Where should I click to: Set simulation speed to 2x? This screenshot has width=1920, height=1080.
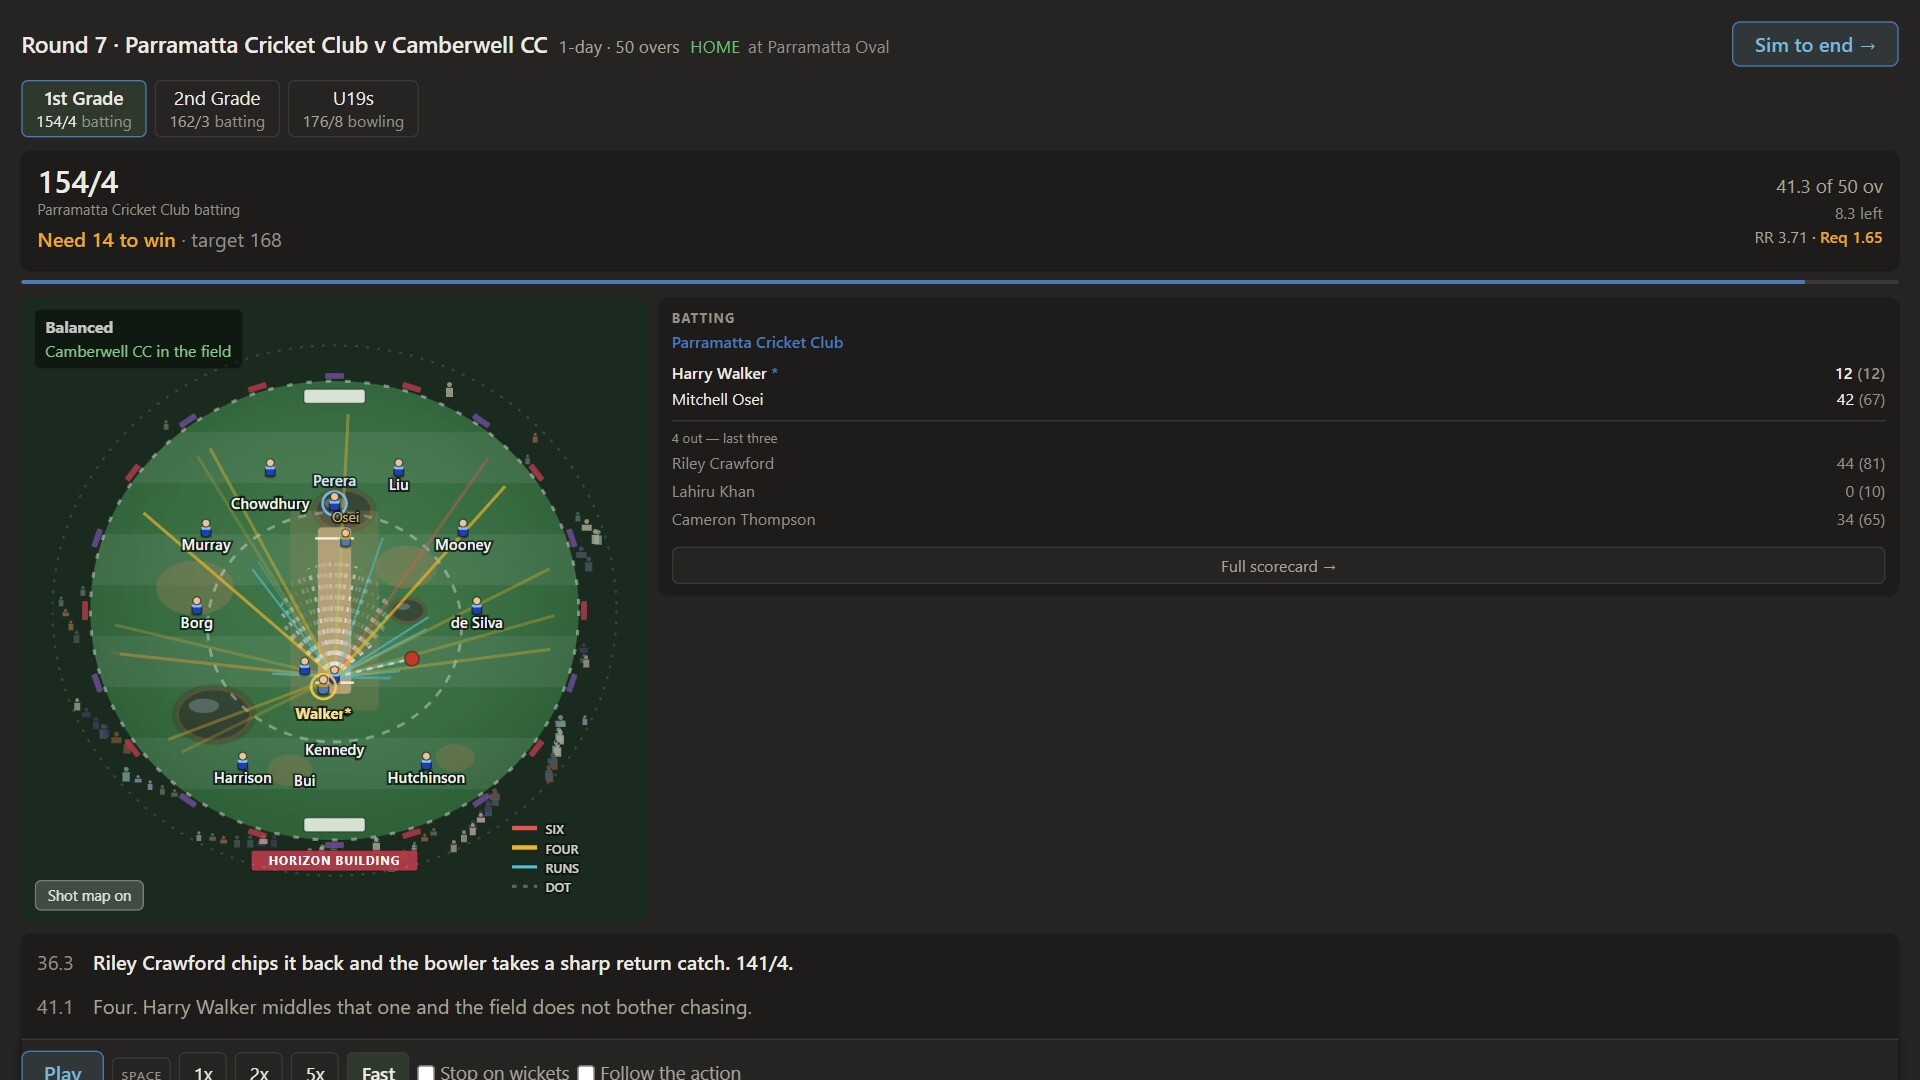[x=259, y=1070]
